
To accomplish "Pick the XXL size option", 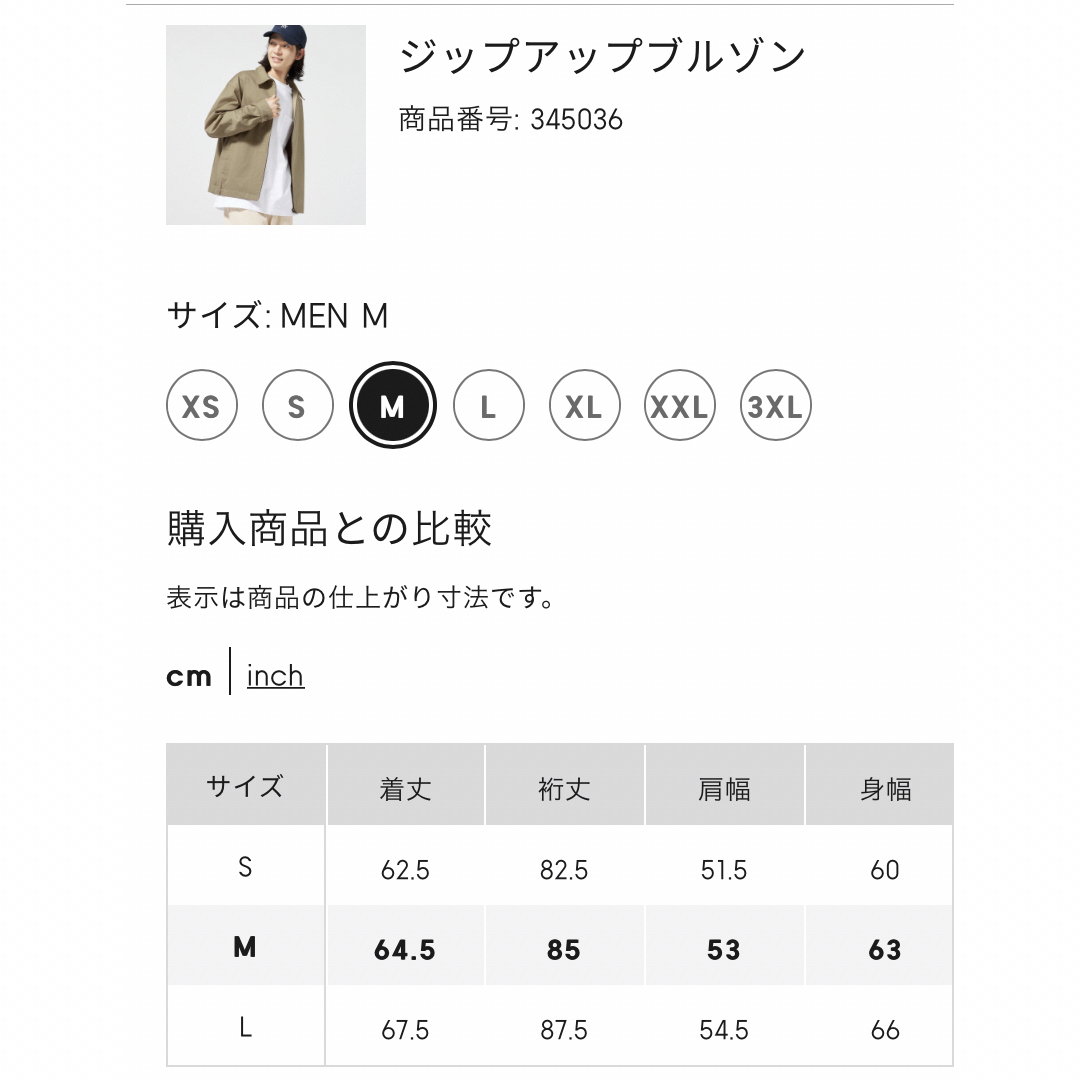I will 680,405.
